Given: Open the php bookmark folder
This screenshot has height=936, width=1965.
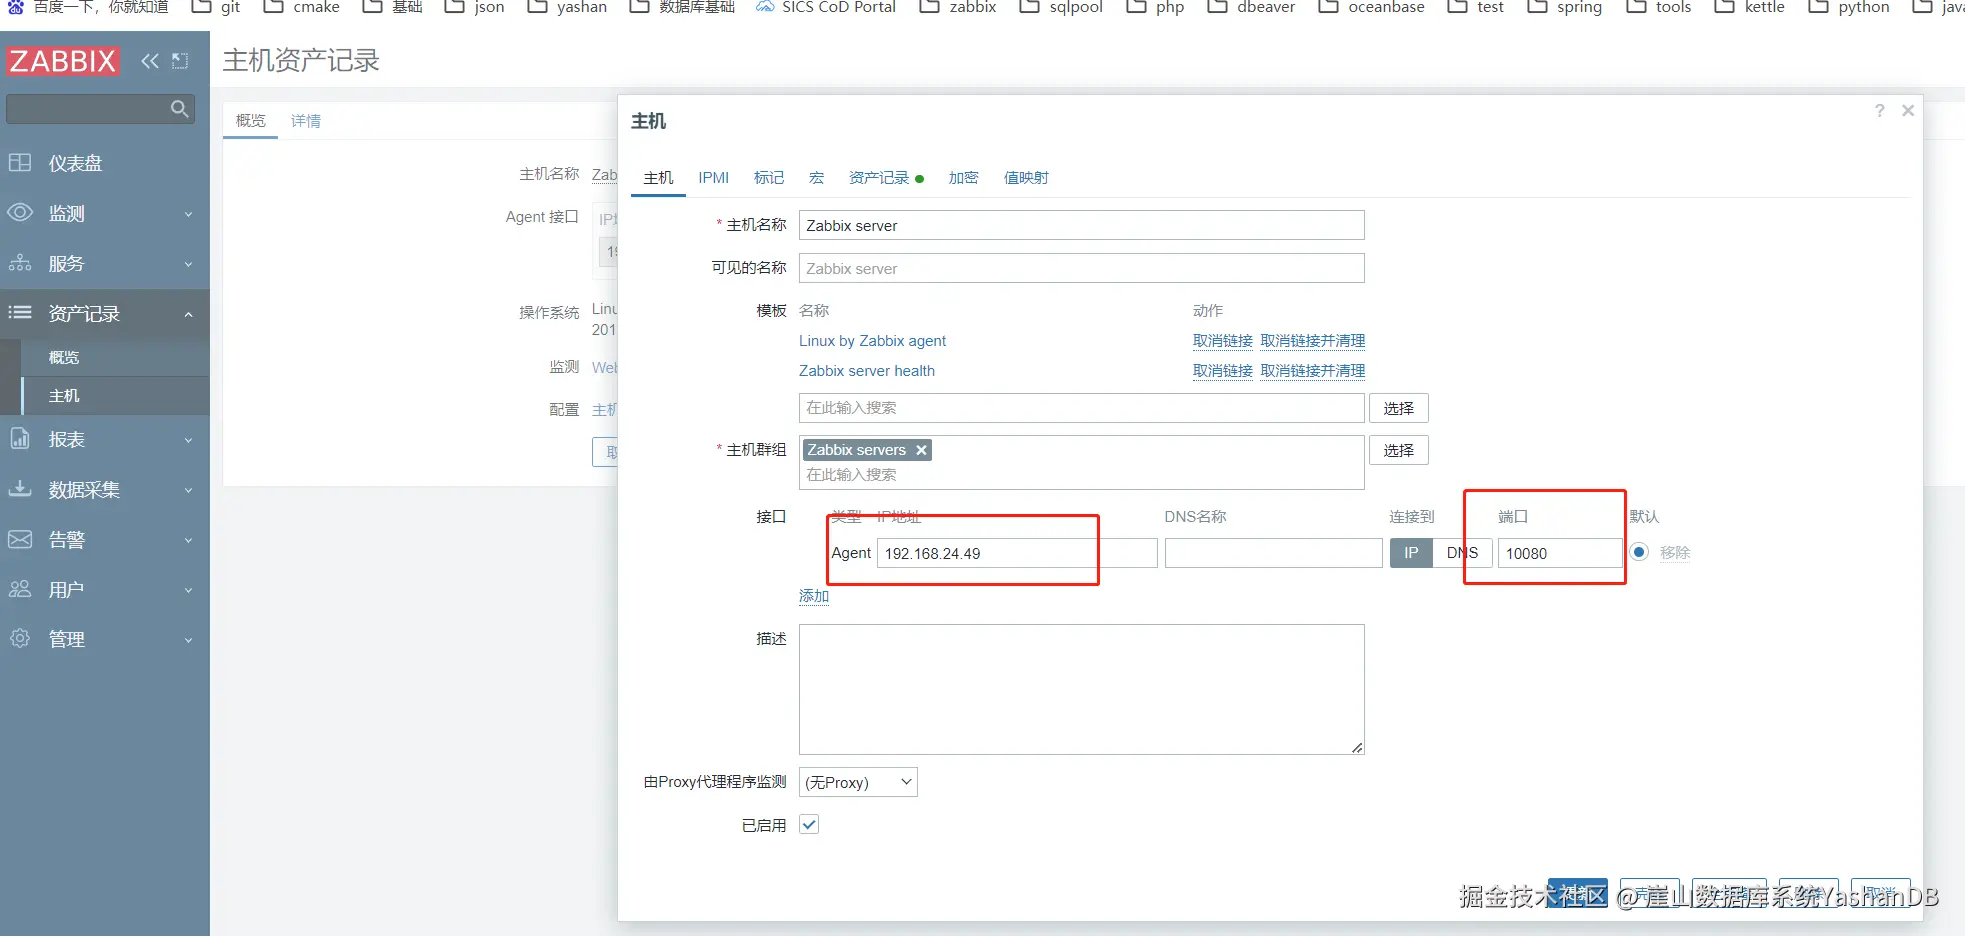Looking at the screenshot, I should tap(1155, 7).
